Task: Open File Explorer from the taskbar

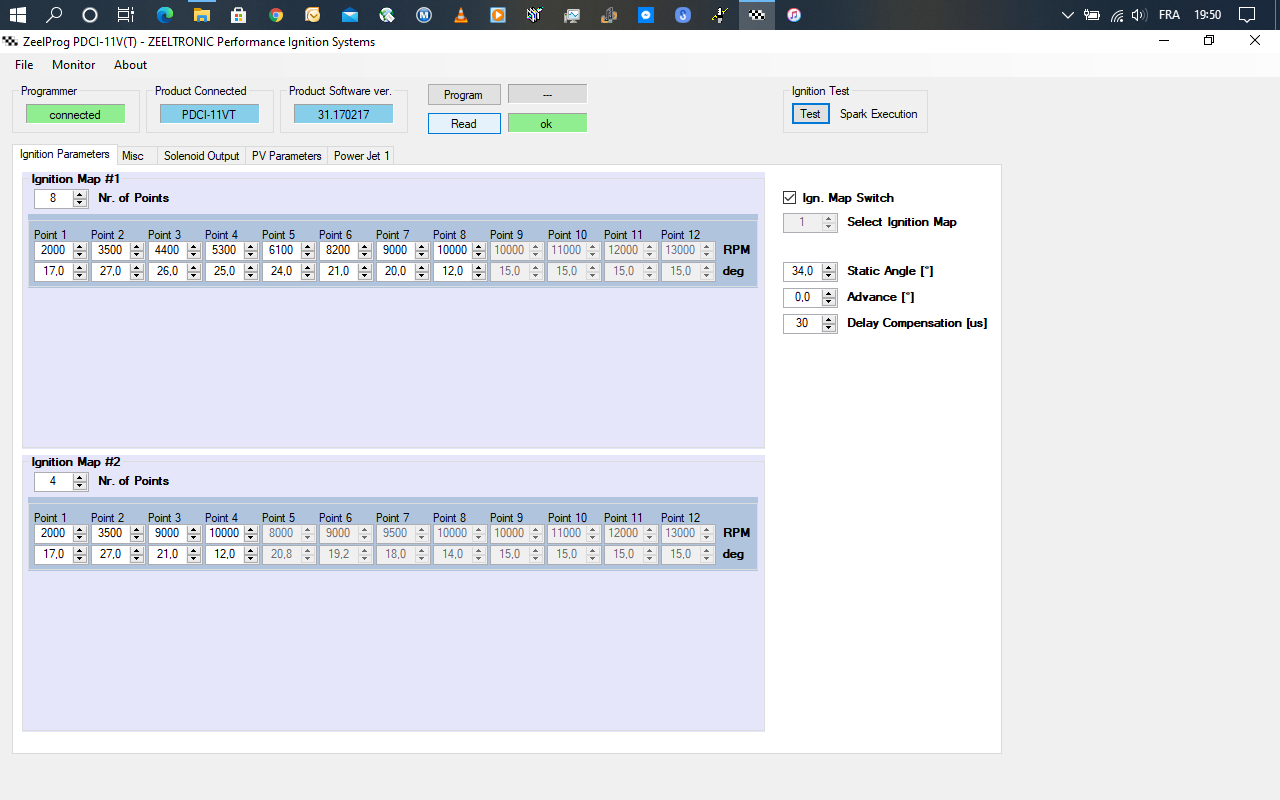Action: (x=201, y=15)
